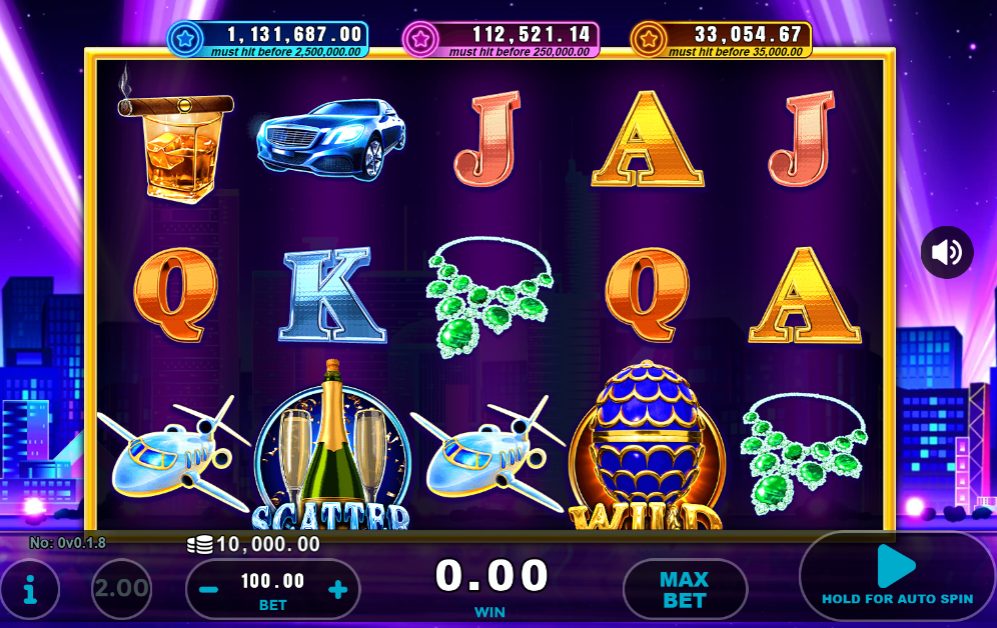997x628 pixels.
Task: Click the pink star jackpot icon
Action: [x=420, y=39]
